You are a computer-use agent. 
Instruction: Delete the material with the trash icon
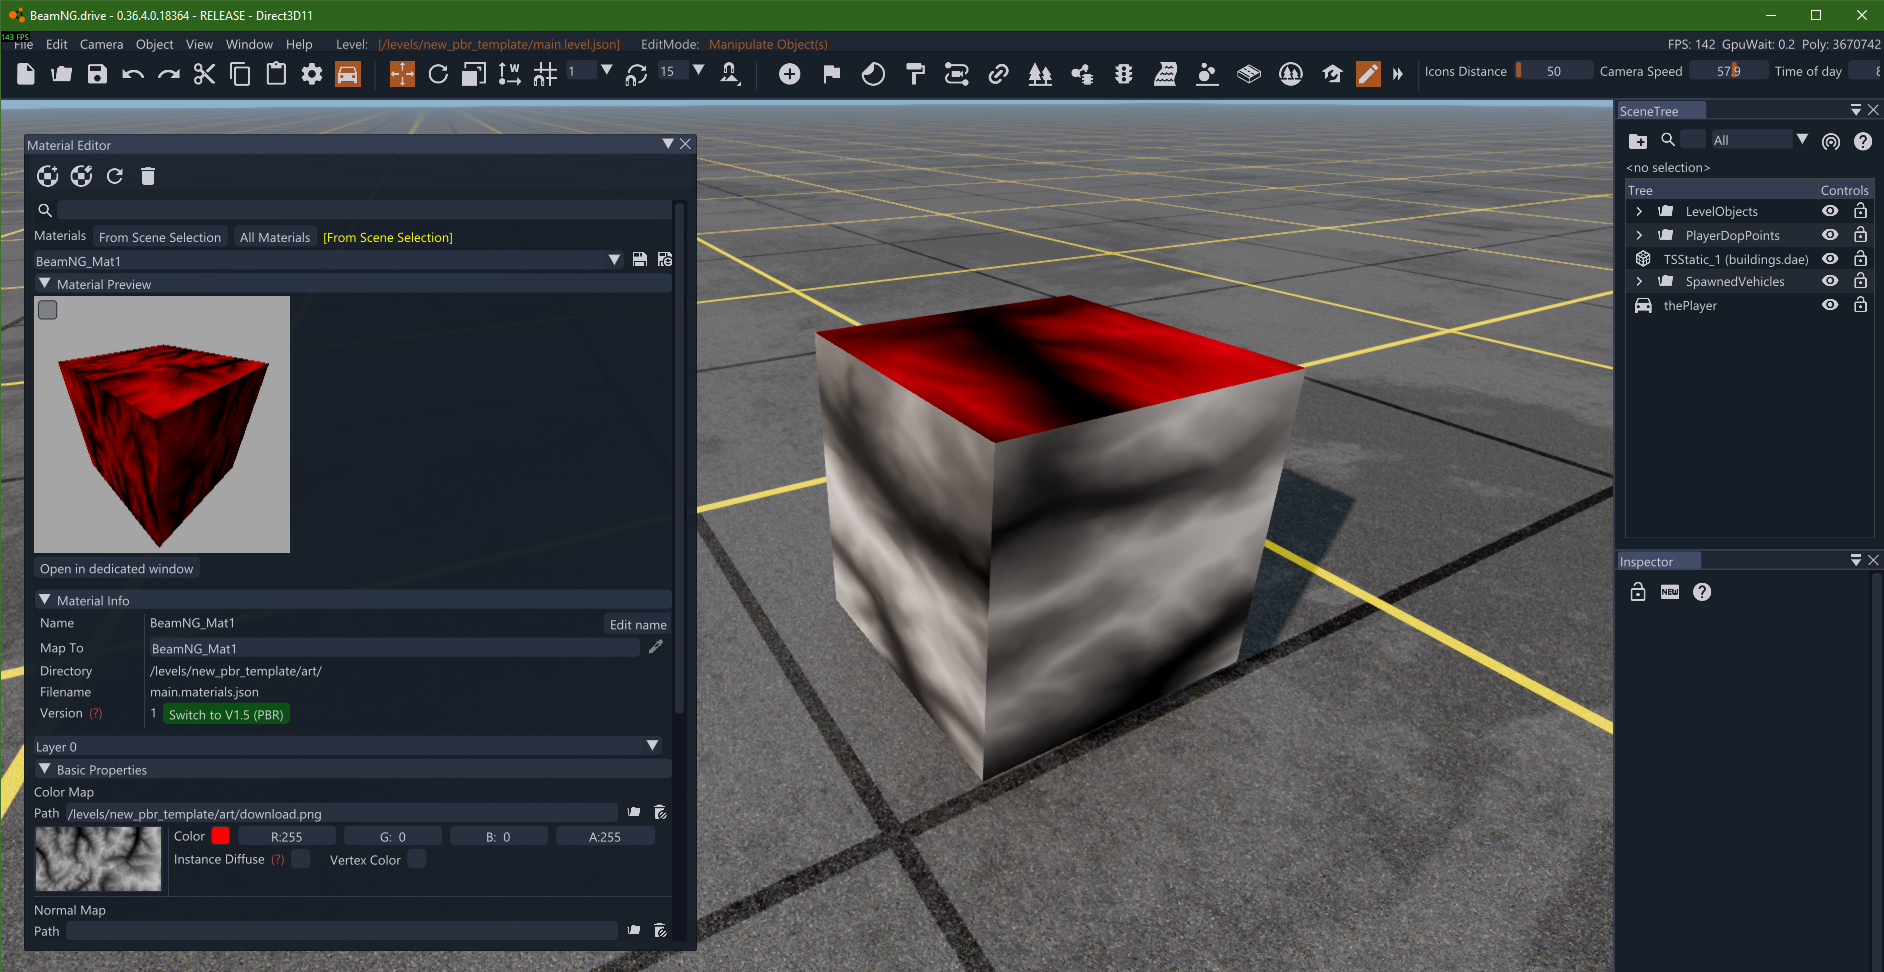148,177
